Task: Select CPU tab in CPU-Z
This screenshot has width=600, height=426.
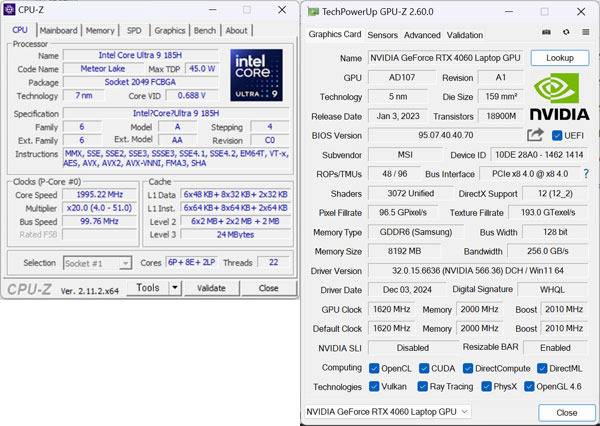Action: 20,30
